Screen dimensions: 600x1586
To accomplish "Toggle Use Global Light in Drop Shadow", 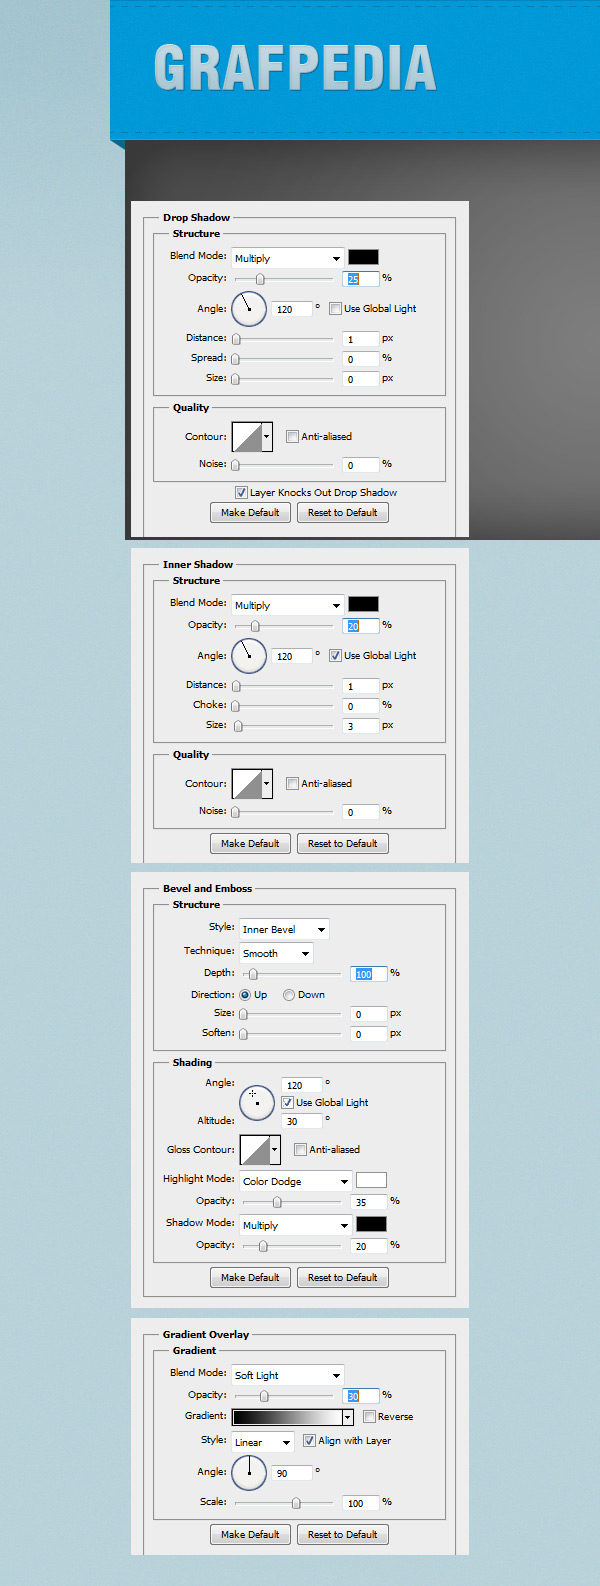I will tap(336, 309).
